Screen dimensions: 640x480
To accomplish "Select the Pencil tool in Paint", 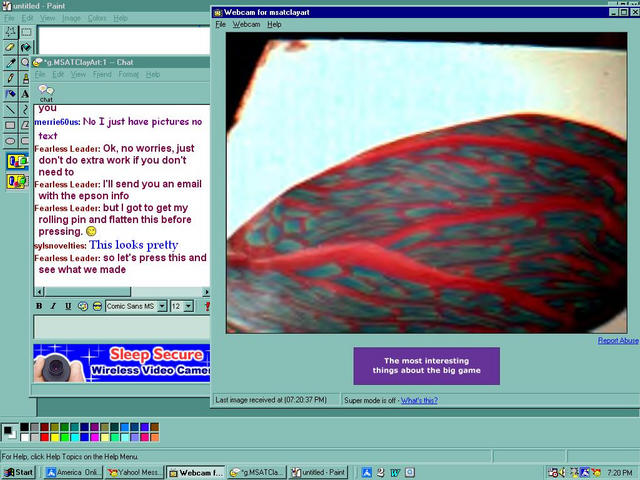I will point(11,78).
